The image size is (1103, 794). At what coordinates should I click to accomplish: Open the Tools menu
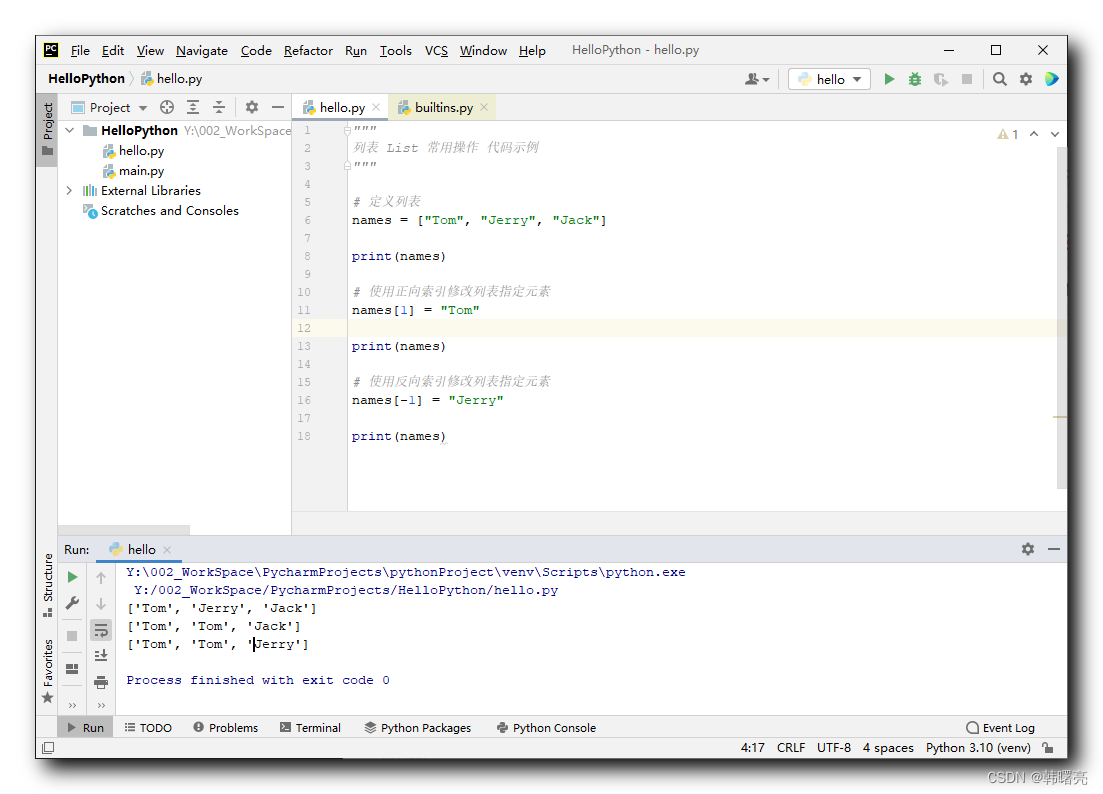395,50
